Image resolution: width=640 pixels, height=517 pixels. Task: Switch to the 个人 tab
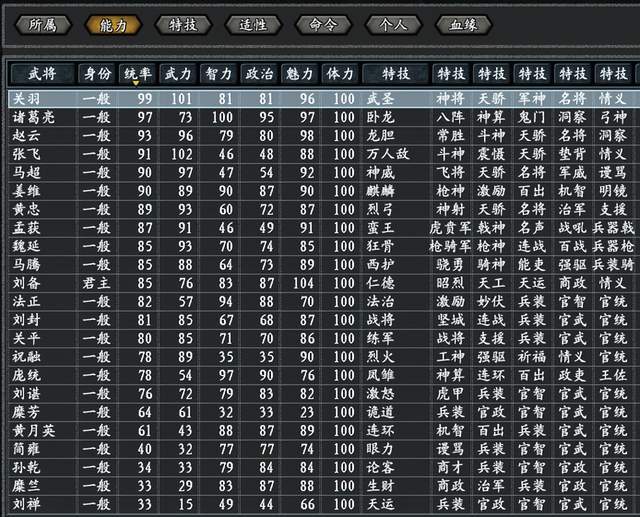click(393, 25)
